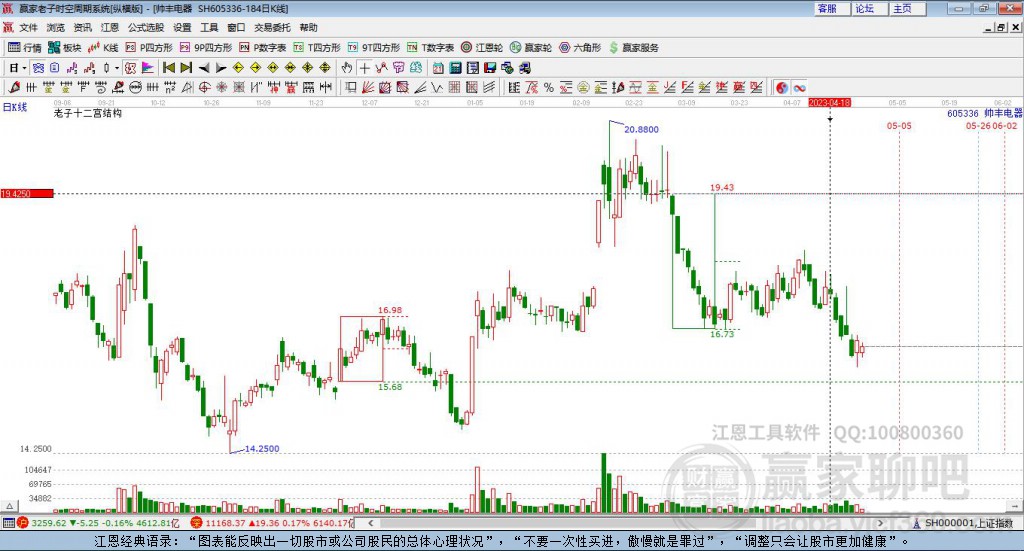The image size is (1024, 551).
Task: Click SH000001 上证指数 in status bar
Action: [968, 523]
